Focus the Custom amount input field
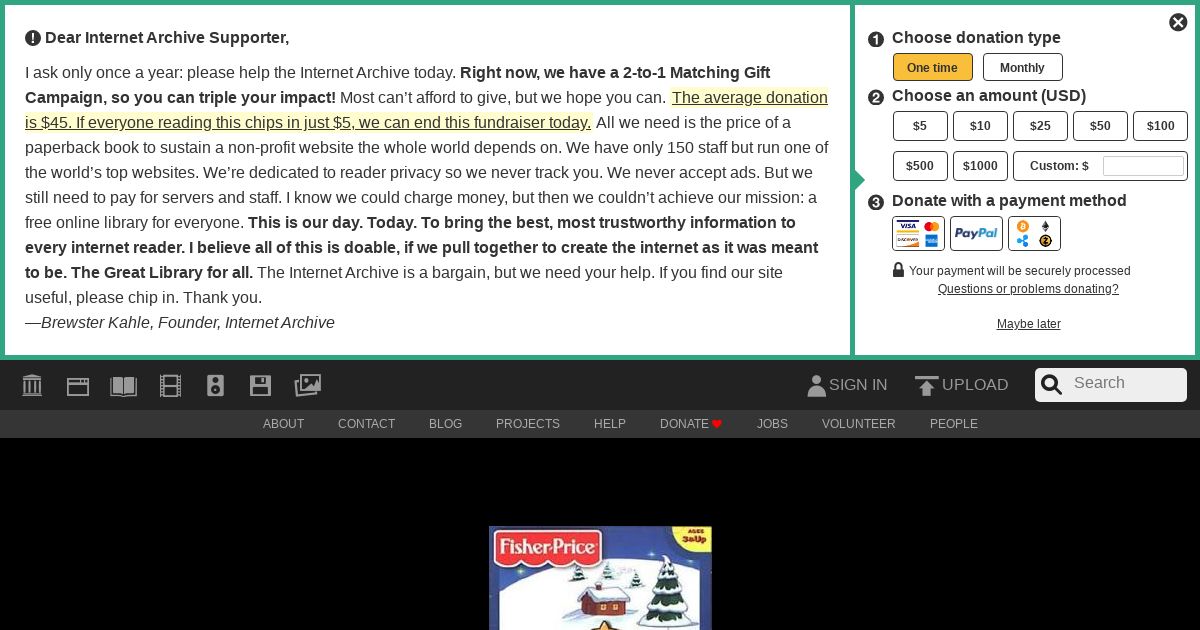Image resolution: width=1200 pixels, height=630 pixels. [x=1143, y=166]
